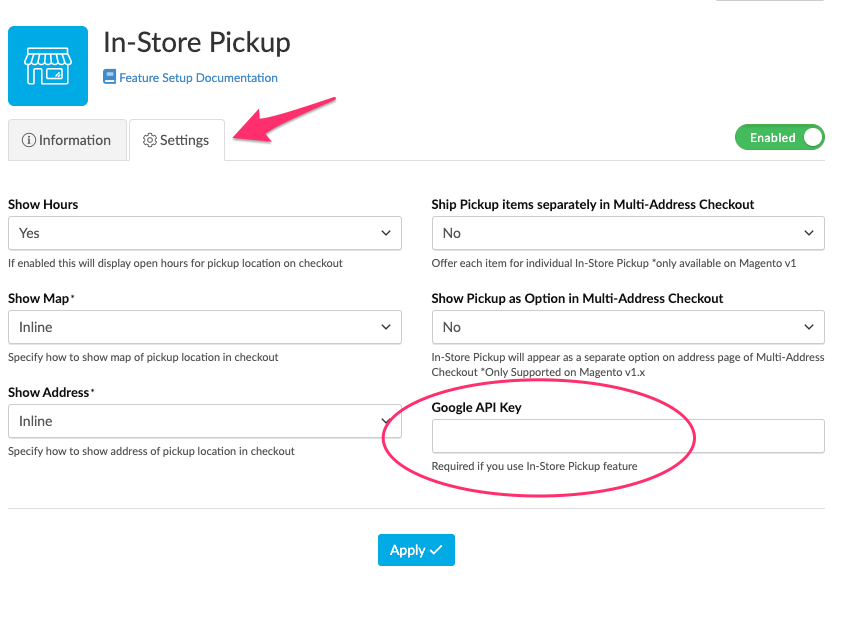Image resolution: width=854 pixels, height=621 pixels.
Task: Click the book icon beside Feature Setup Documentation
Action: [110, 77]
